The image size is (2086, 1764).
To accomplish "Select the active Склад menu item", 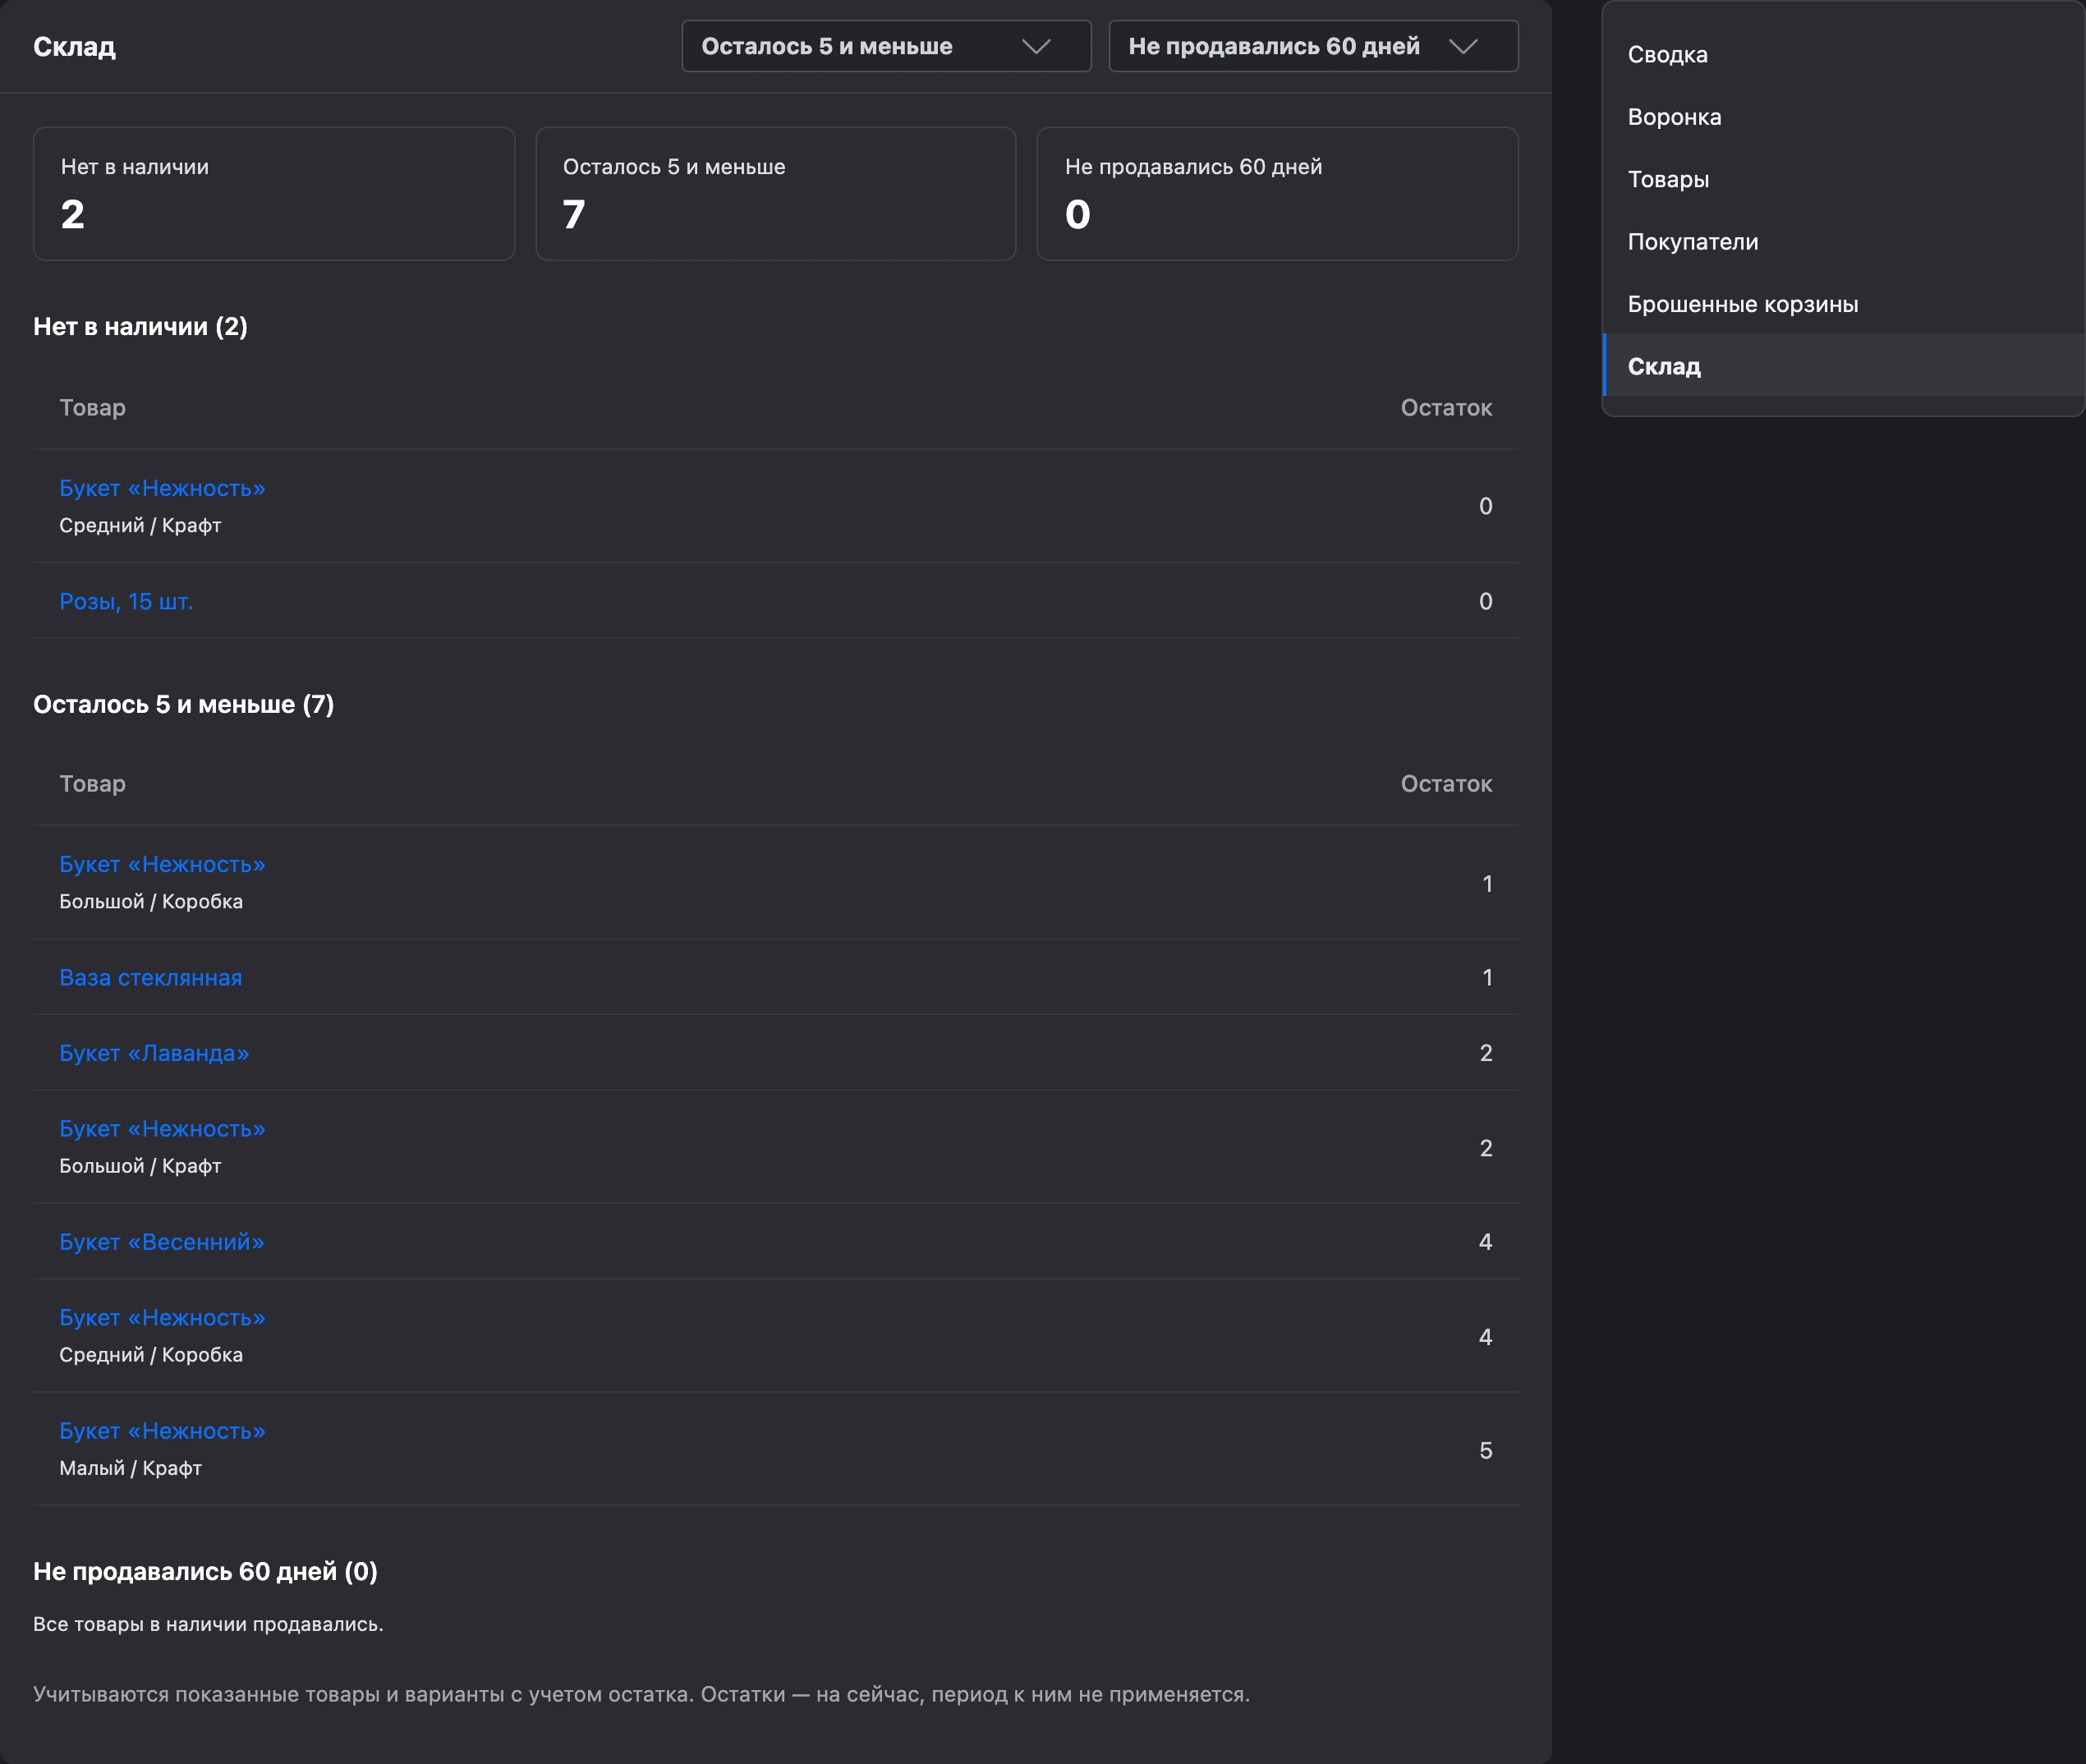I will [x=1843, y=366].
